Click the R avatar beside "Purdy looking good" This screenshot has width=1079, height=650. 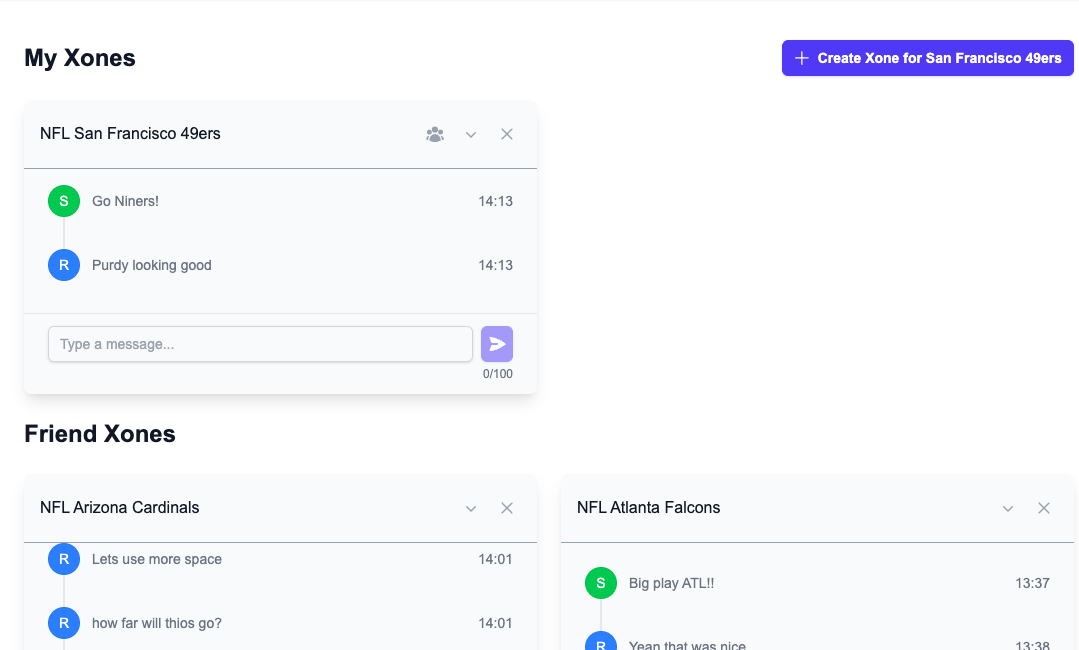point(64,265)
